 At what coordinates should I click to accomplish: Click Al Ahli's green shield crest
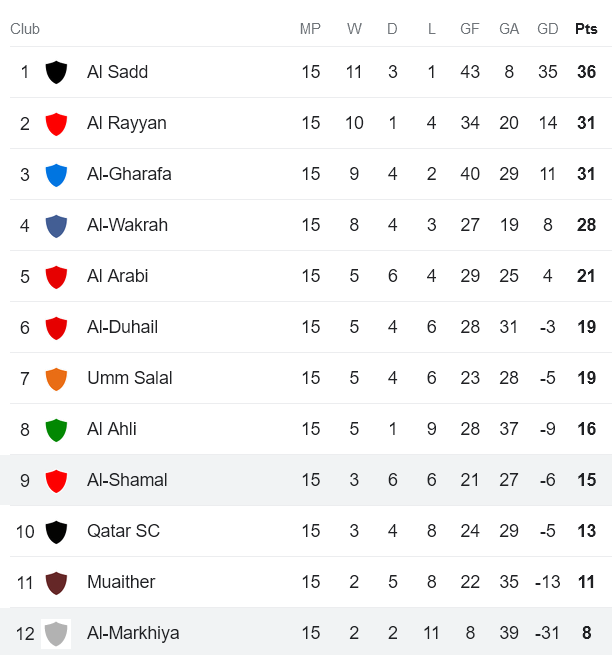(x=56, y=429)
